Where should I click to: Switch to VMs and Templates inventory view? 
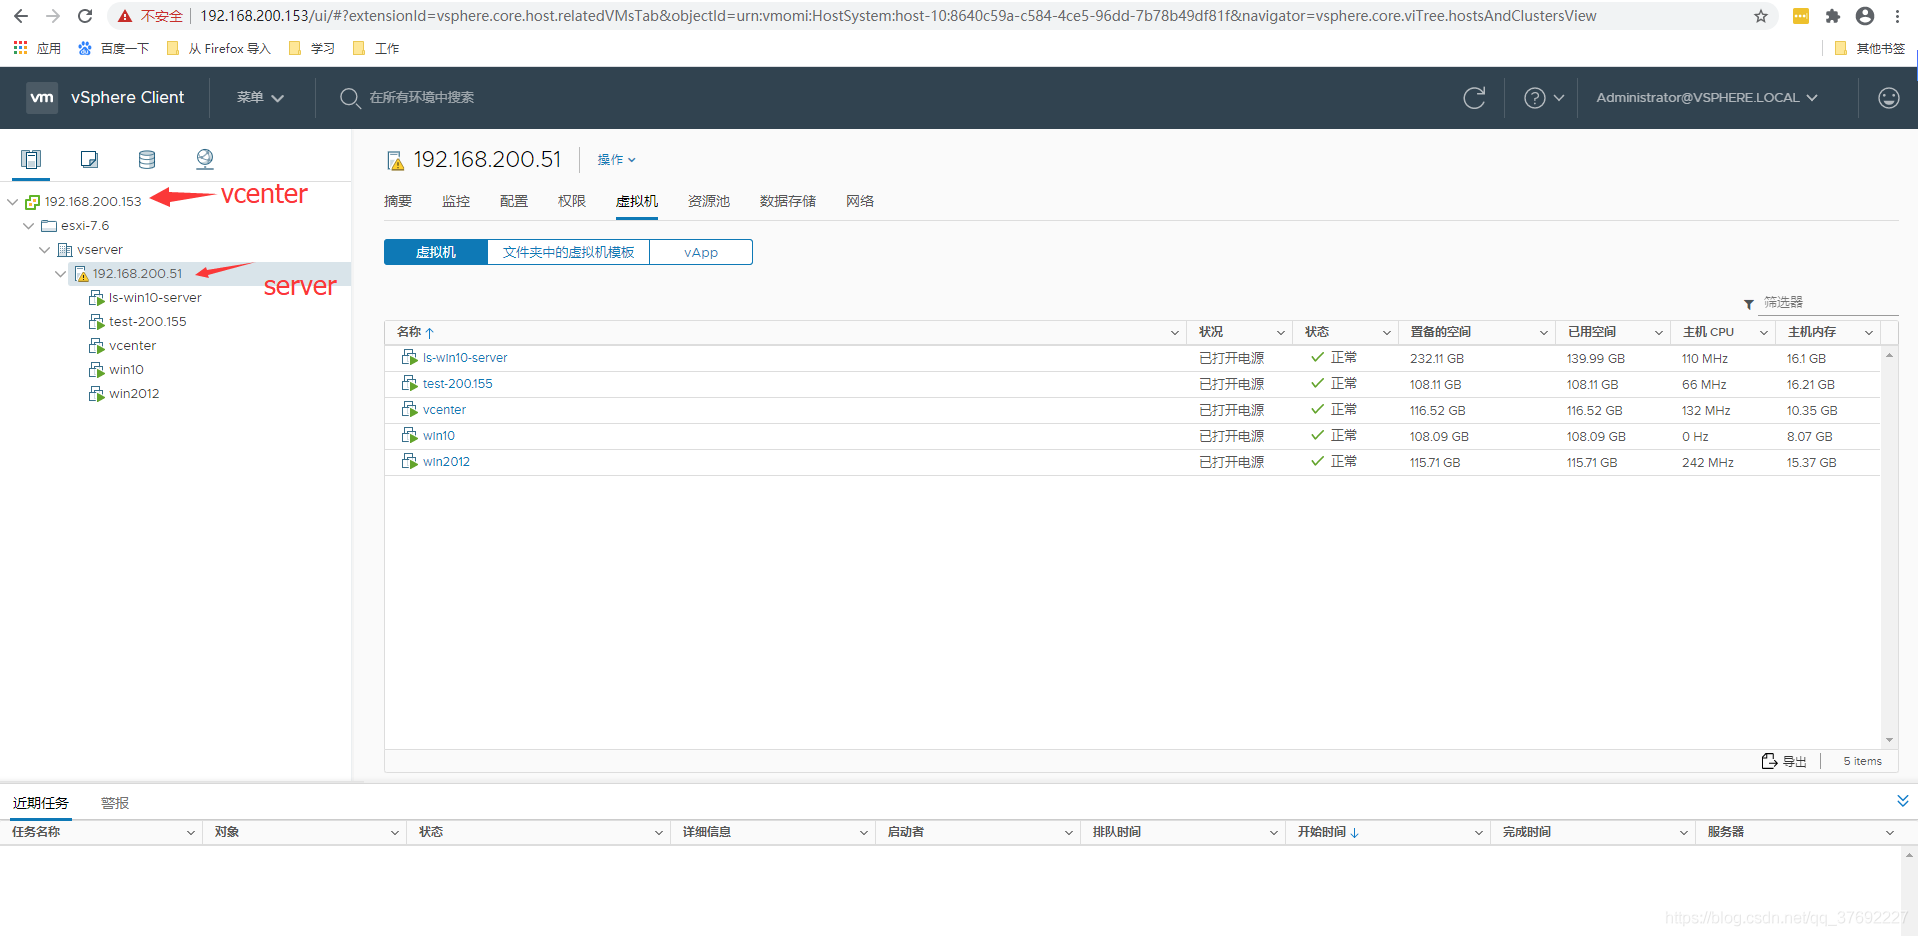pyautogui.click(x=89, y=159)
